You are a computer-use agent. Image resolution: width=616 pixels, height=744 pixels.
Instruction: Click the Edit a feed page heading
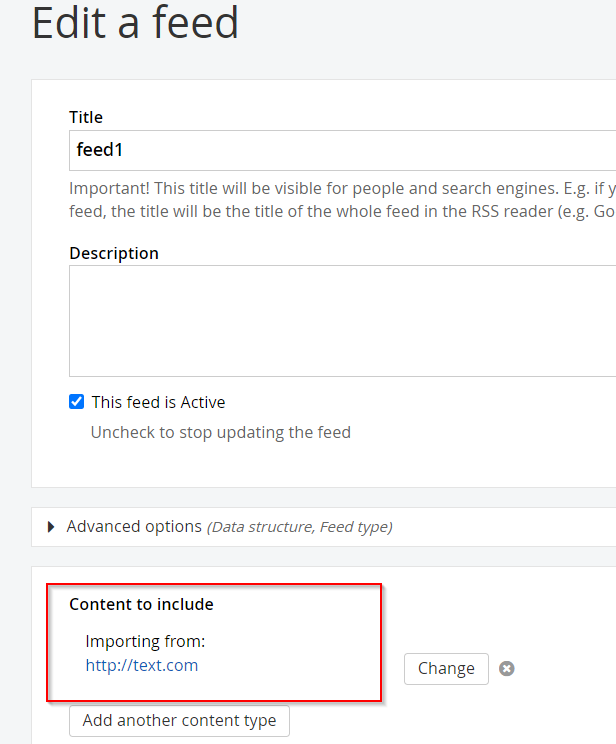pos(135,23)
